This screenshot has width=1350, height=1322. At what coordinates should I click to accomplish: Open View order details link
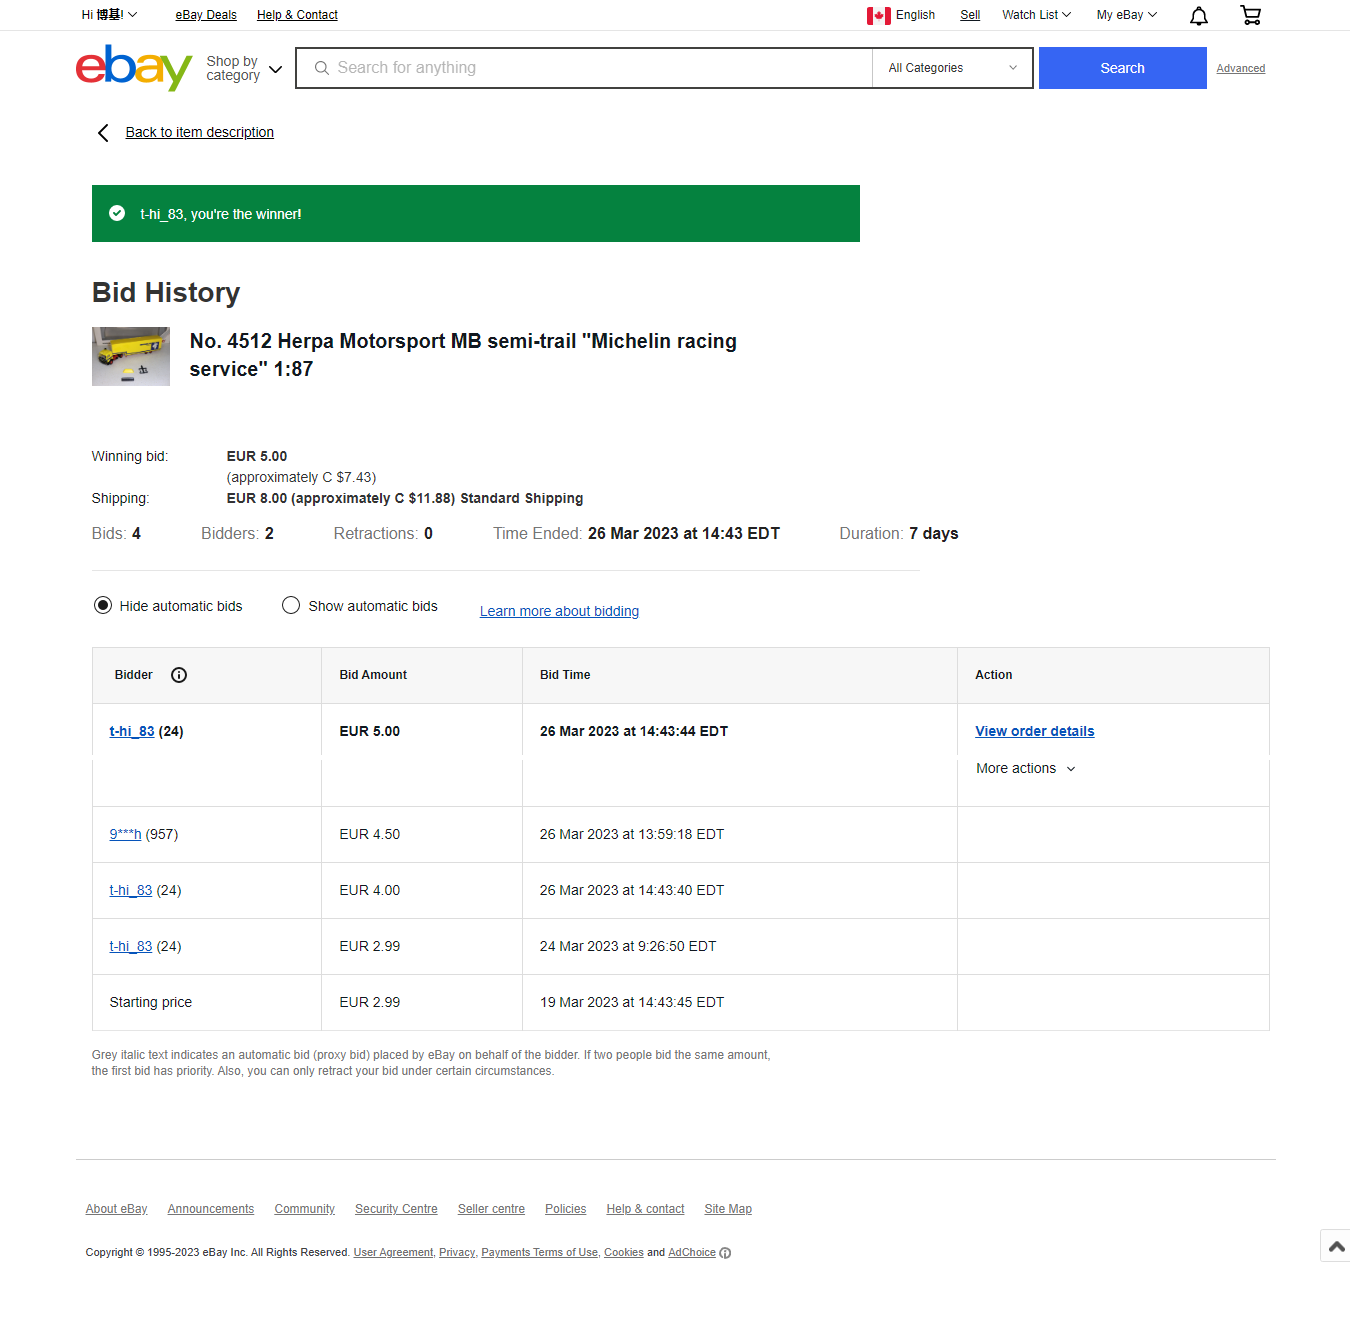pos(1034,731)
